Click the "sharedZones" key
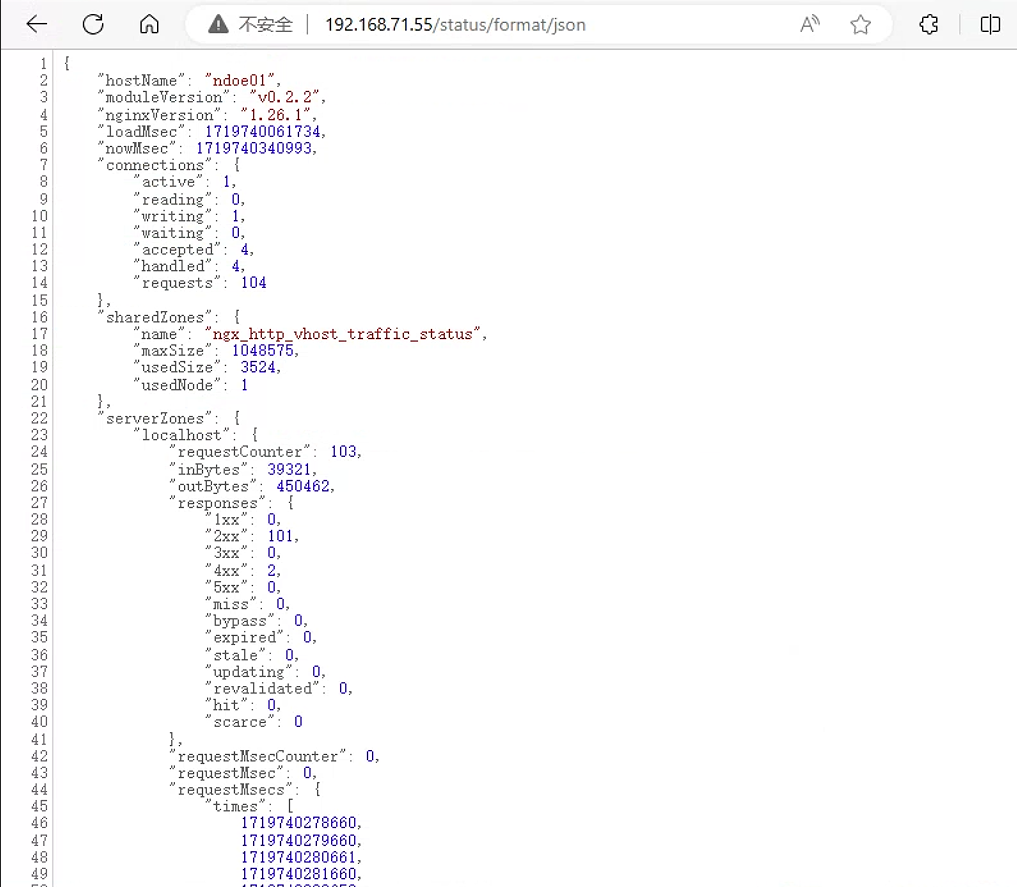Viewport: 1017px width, 887px height. click(x=154, y=318)
